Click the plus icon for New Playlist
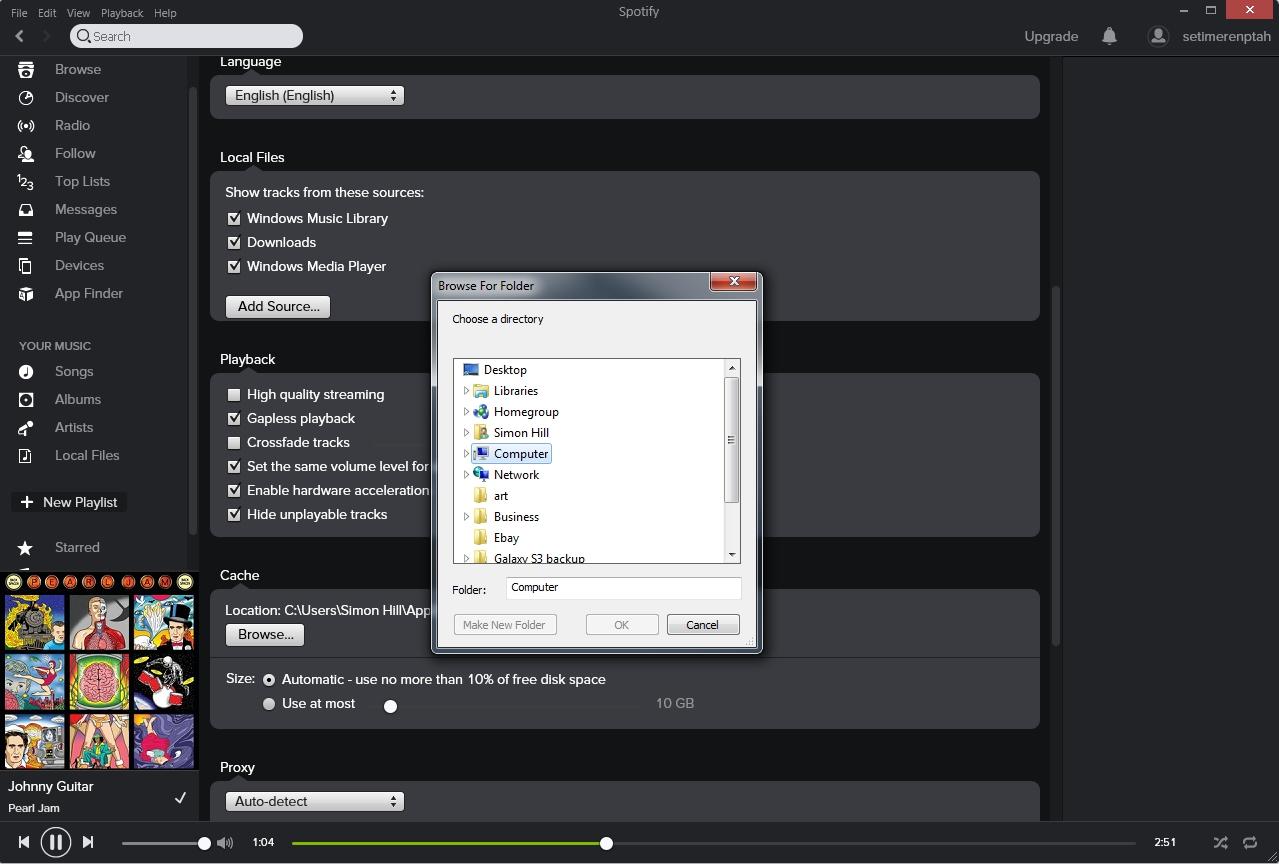Image resolution: width=1279 pixels, height=864 pixels. tap(26, 502)
